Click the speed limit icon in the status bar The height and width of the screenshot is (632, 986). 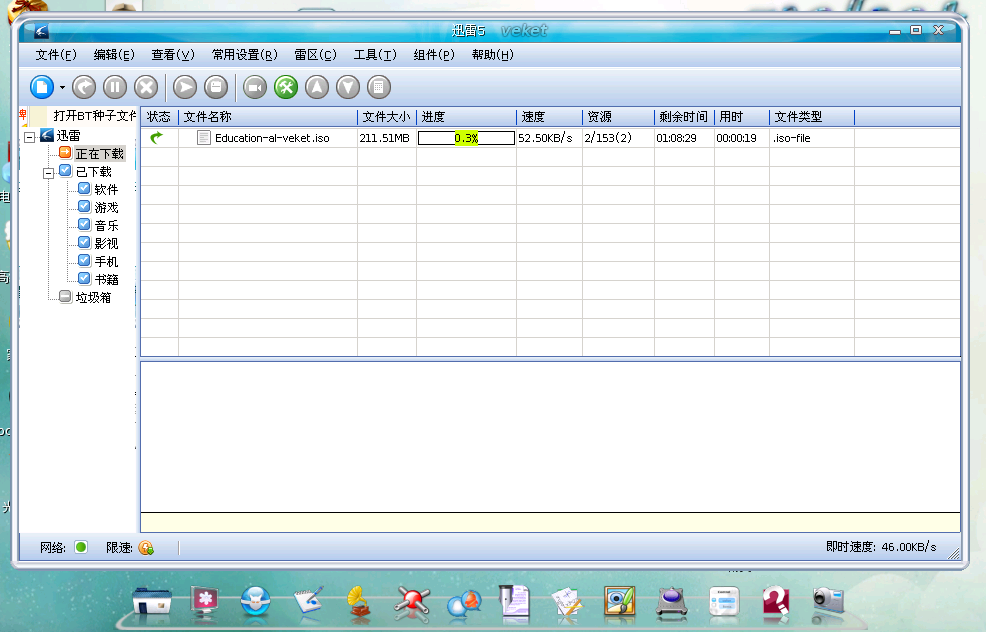tap(146, 548)
